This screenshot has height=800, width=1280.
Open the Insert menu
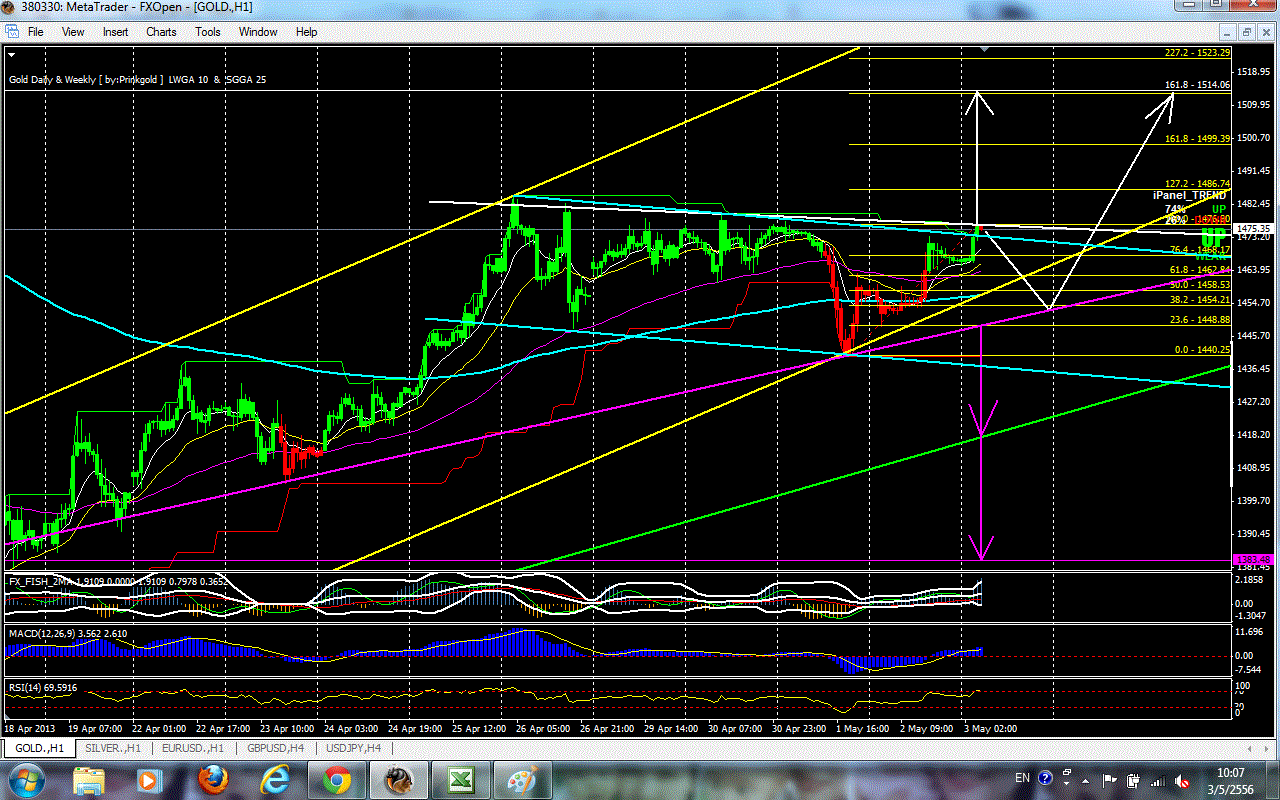[x=115, y=32]
